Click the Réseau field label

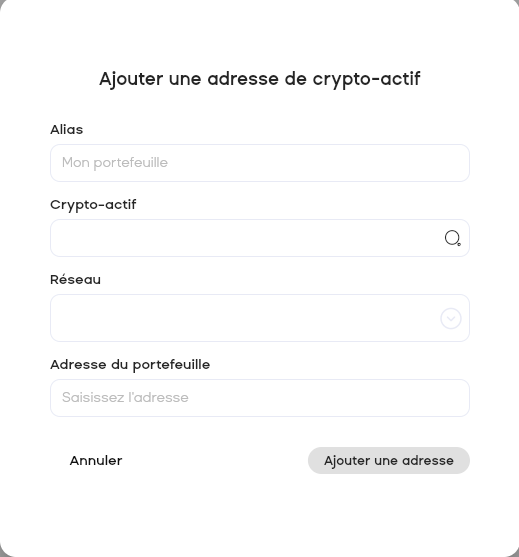pyautogui.click(x=75, y=280)
